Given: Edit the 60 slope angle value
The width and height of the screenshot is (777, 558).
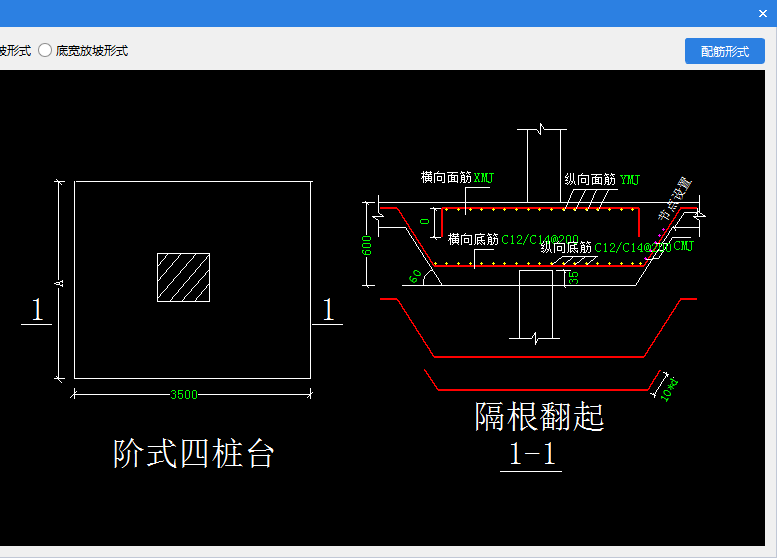Looking at the screenshot, I should click(x=415, y=277).
